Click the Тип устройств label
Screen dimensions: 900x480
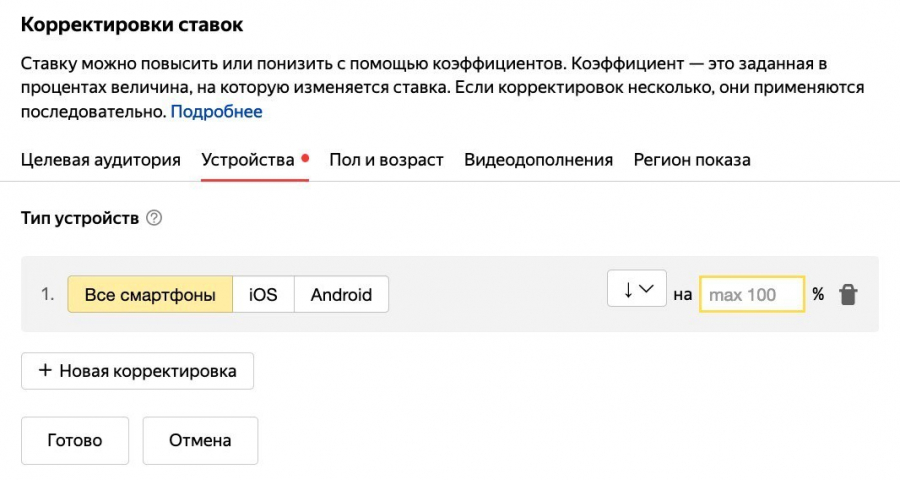80,218
